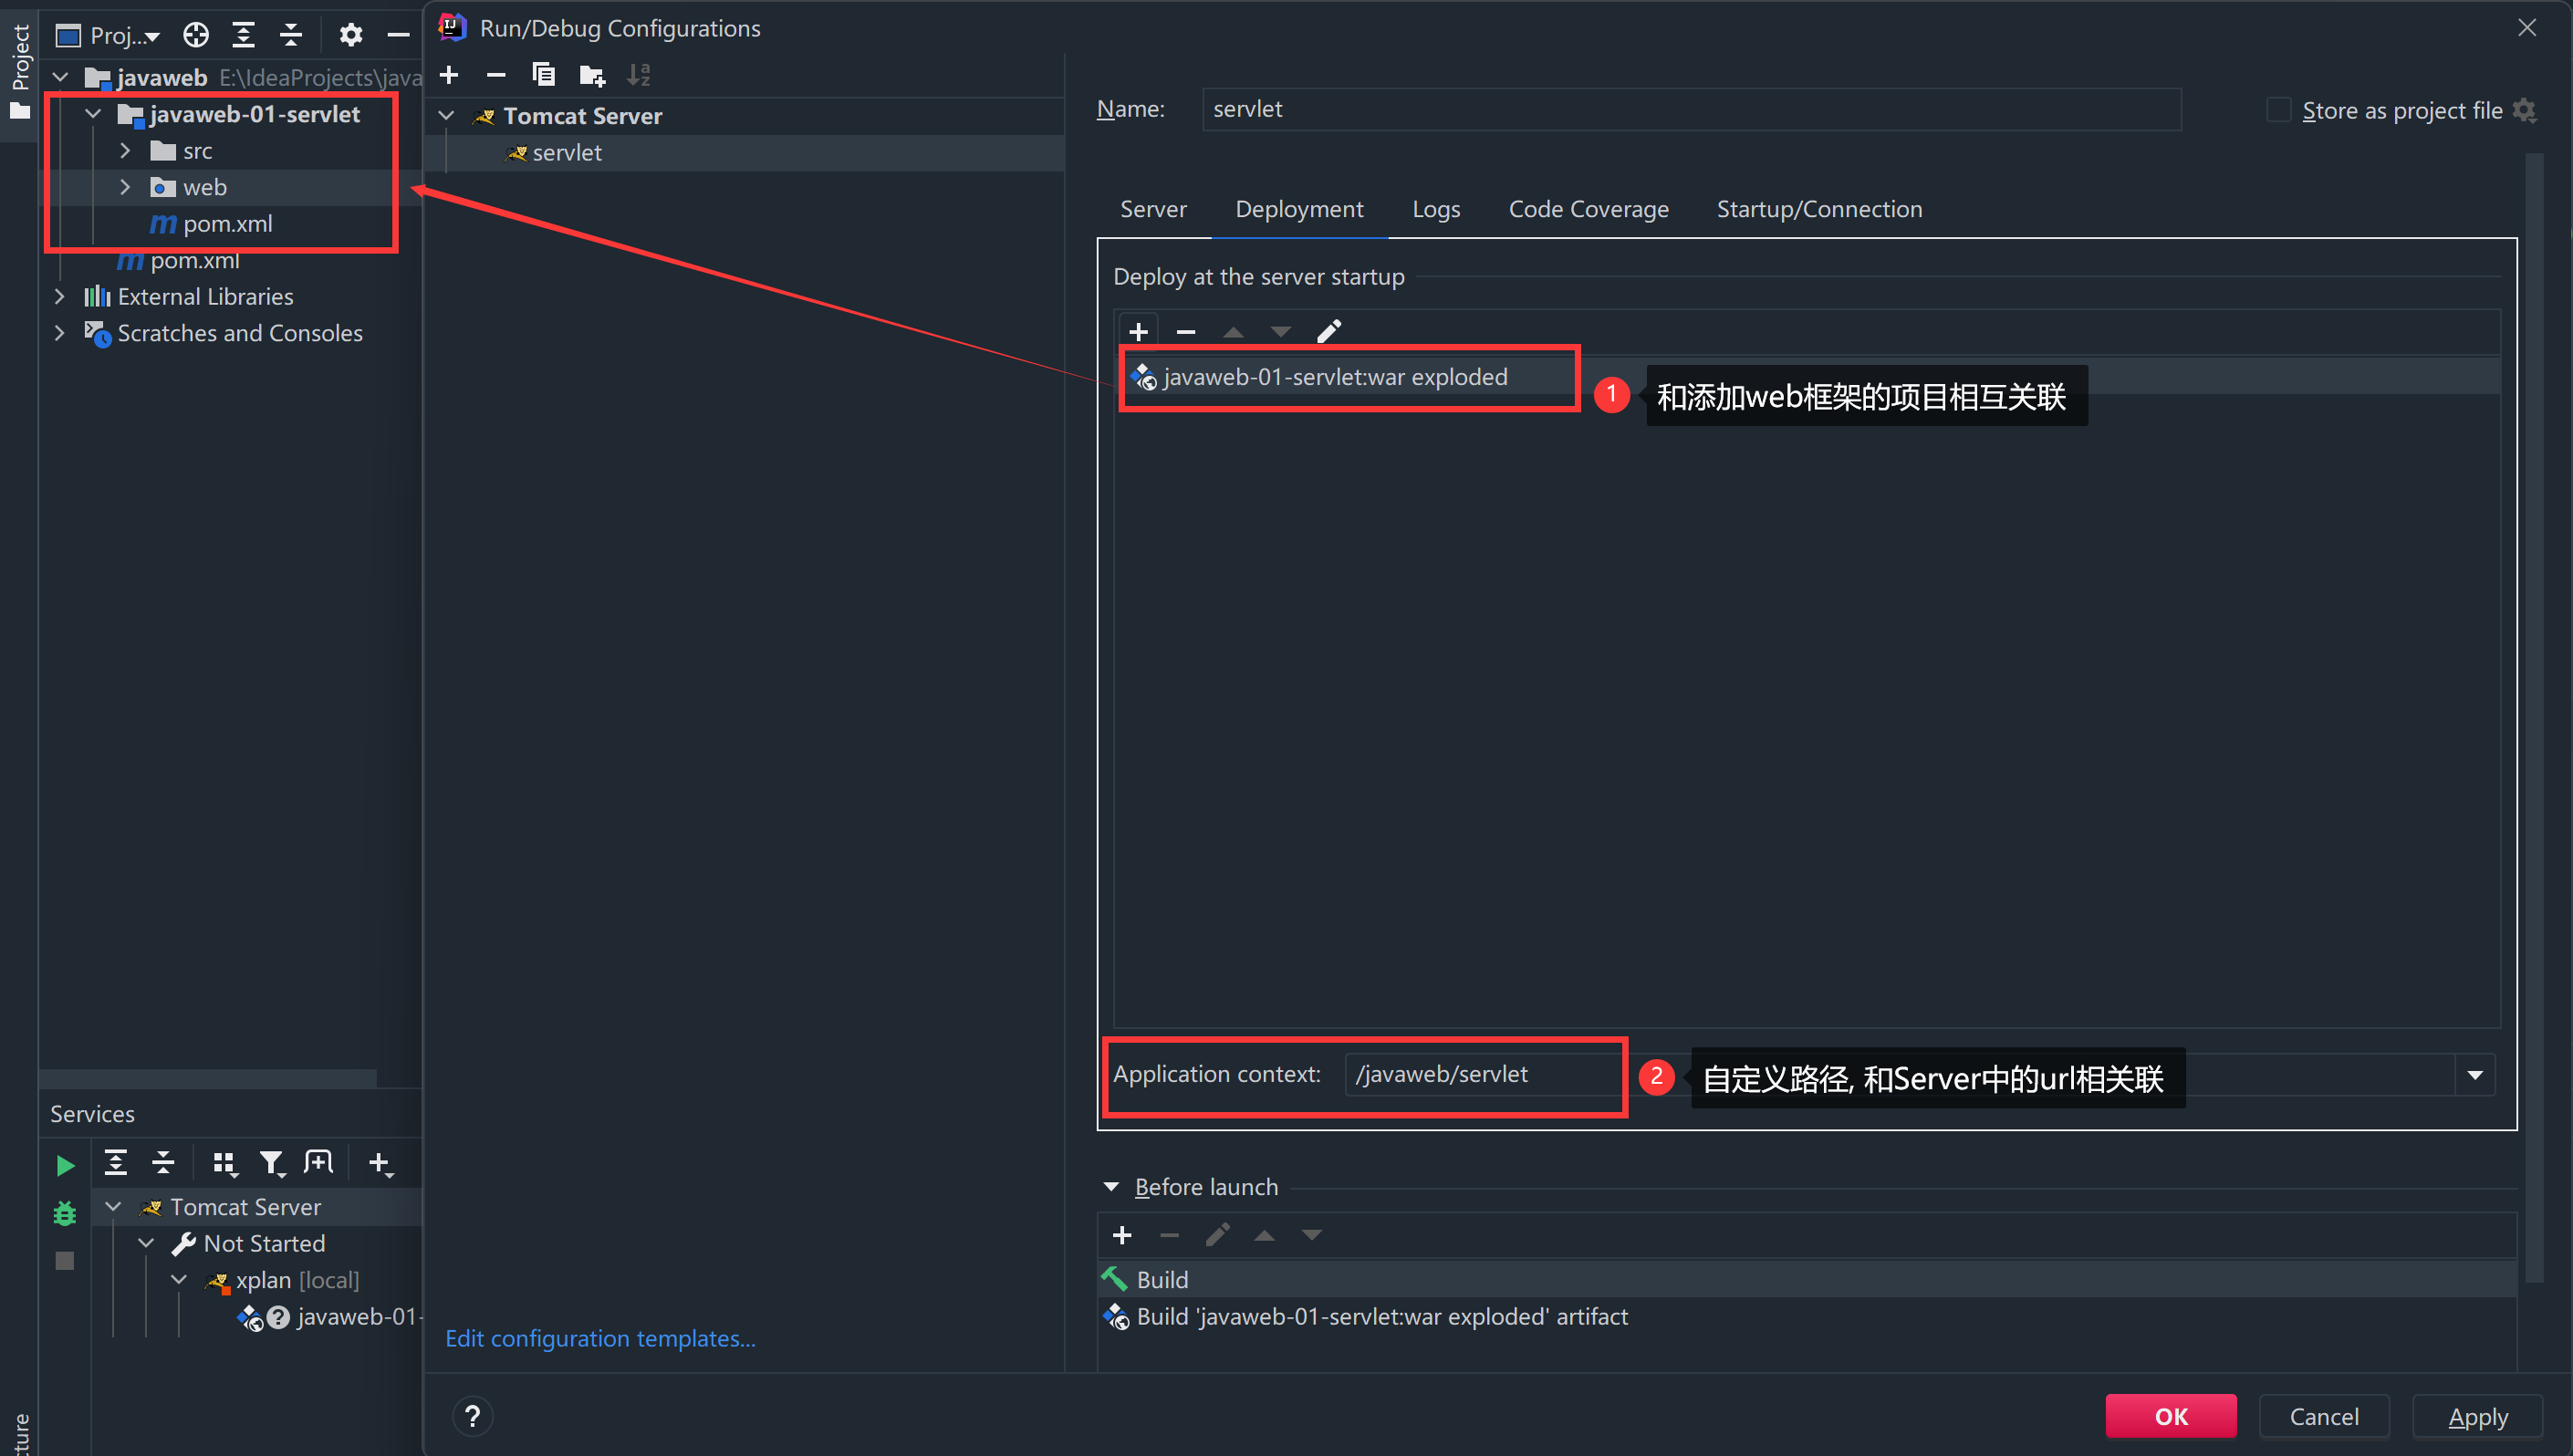Select the javaweb-01-servlet:war exploded artifact

pyautogui.click(x=1335, y=377)
